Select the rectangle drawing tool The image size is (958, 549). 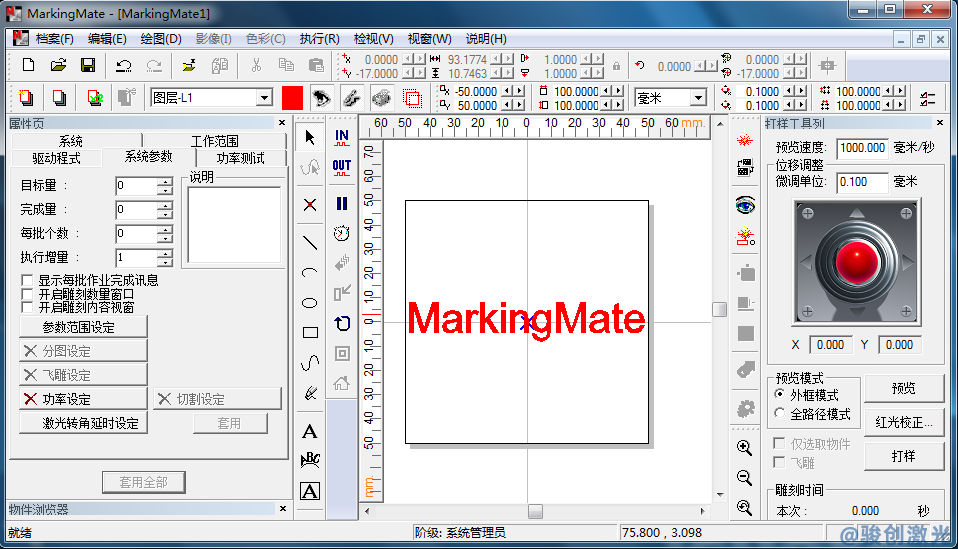(x=310, y=333)
